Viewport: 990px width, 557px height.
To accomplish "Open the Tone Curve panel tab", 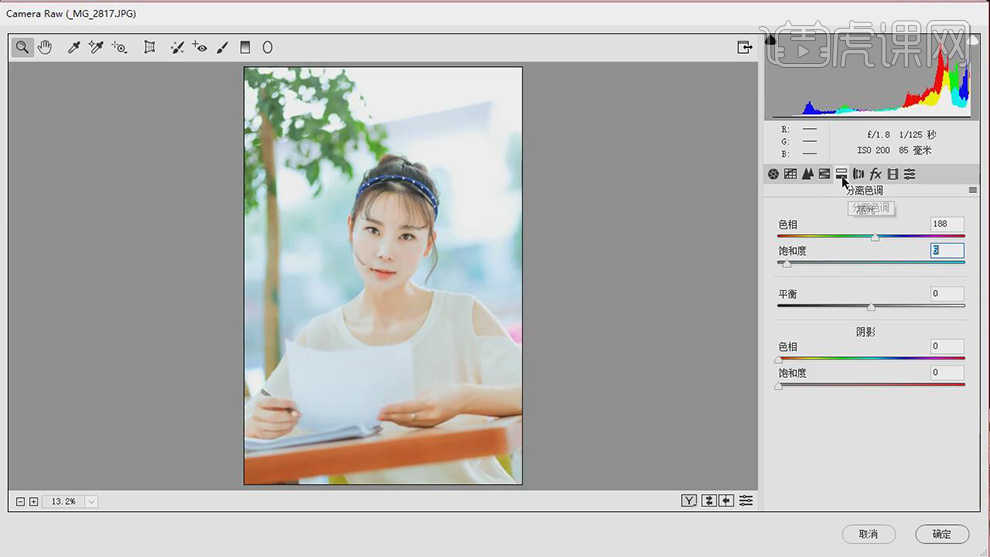I will click(x=790, y=174).
